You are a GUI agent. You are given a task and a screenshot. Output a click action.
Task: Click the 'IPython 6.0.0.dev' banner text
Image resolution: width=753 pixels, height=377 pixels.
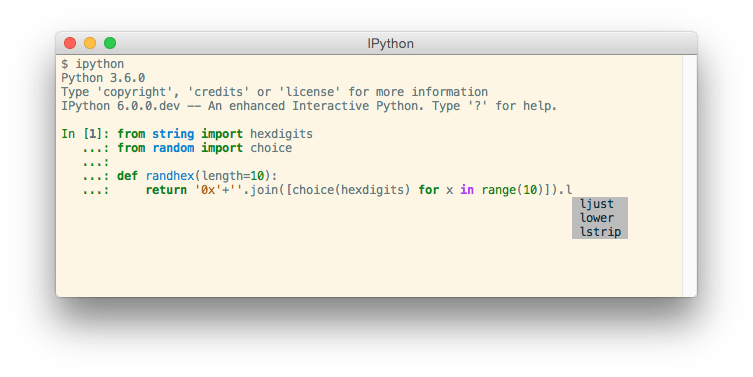click(x=121, y=106)
